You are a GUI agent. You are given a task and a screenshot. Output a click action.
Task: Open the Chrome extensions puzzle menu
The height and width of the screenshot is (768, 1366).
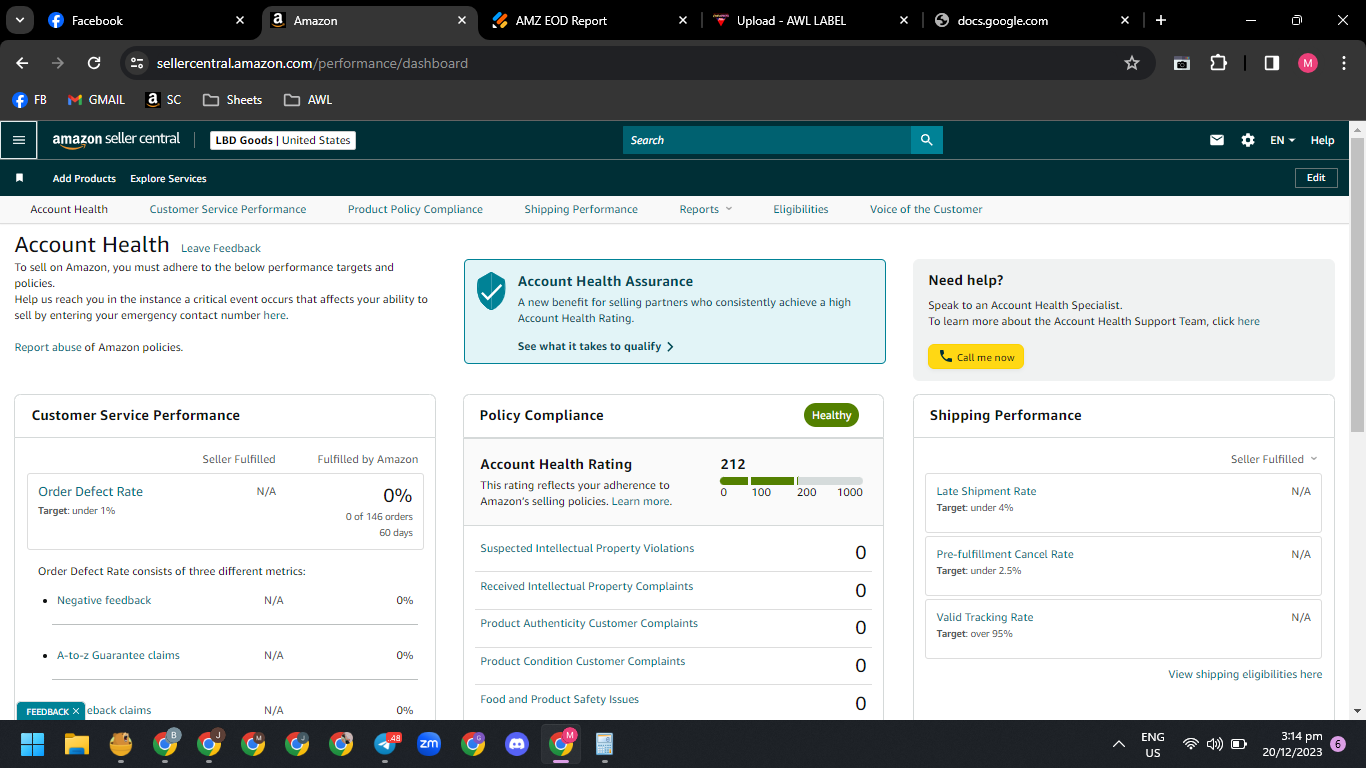pos(1218,63)
